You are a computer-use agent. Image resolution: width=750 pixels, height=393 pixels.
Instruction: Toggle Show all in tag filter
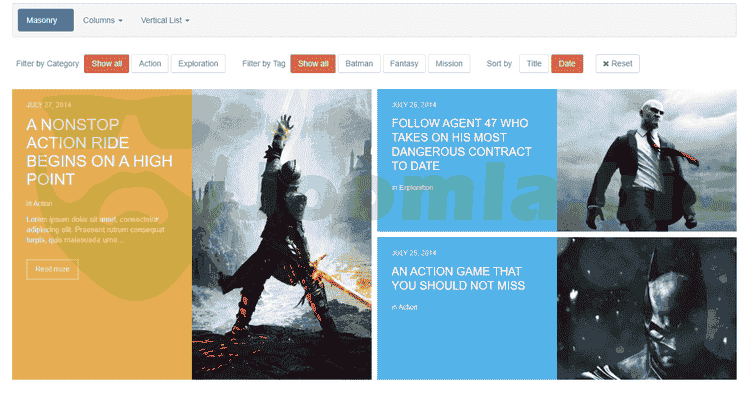pyautogui.click(x=313, y=64)
